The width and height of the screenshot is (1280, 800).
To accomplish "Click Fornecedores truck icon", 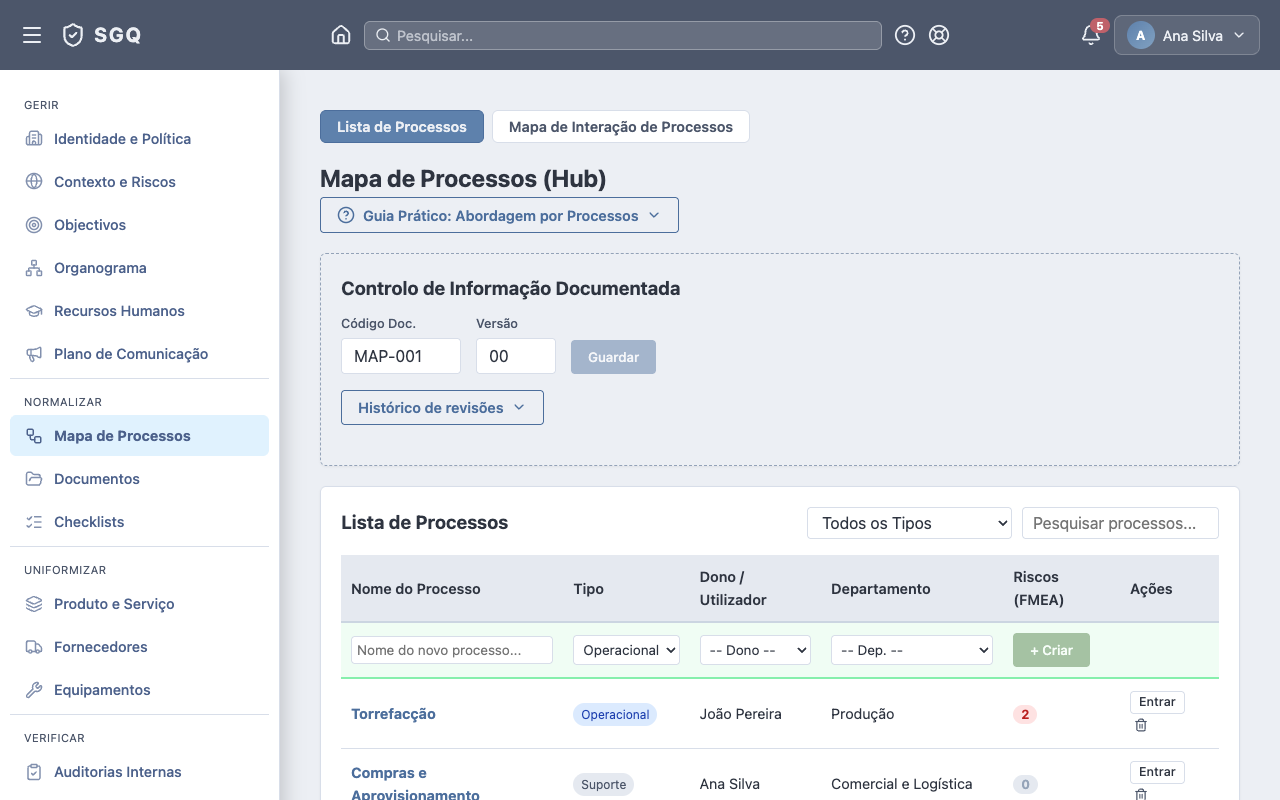I will coord(34,647).
